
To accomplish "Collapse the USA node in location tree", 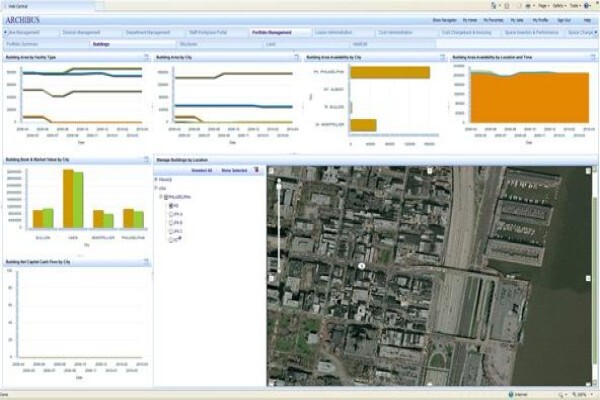I will coord(156,188).
